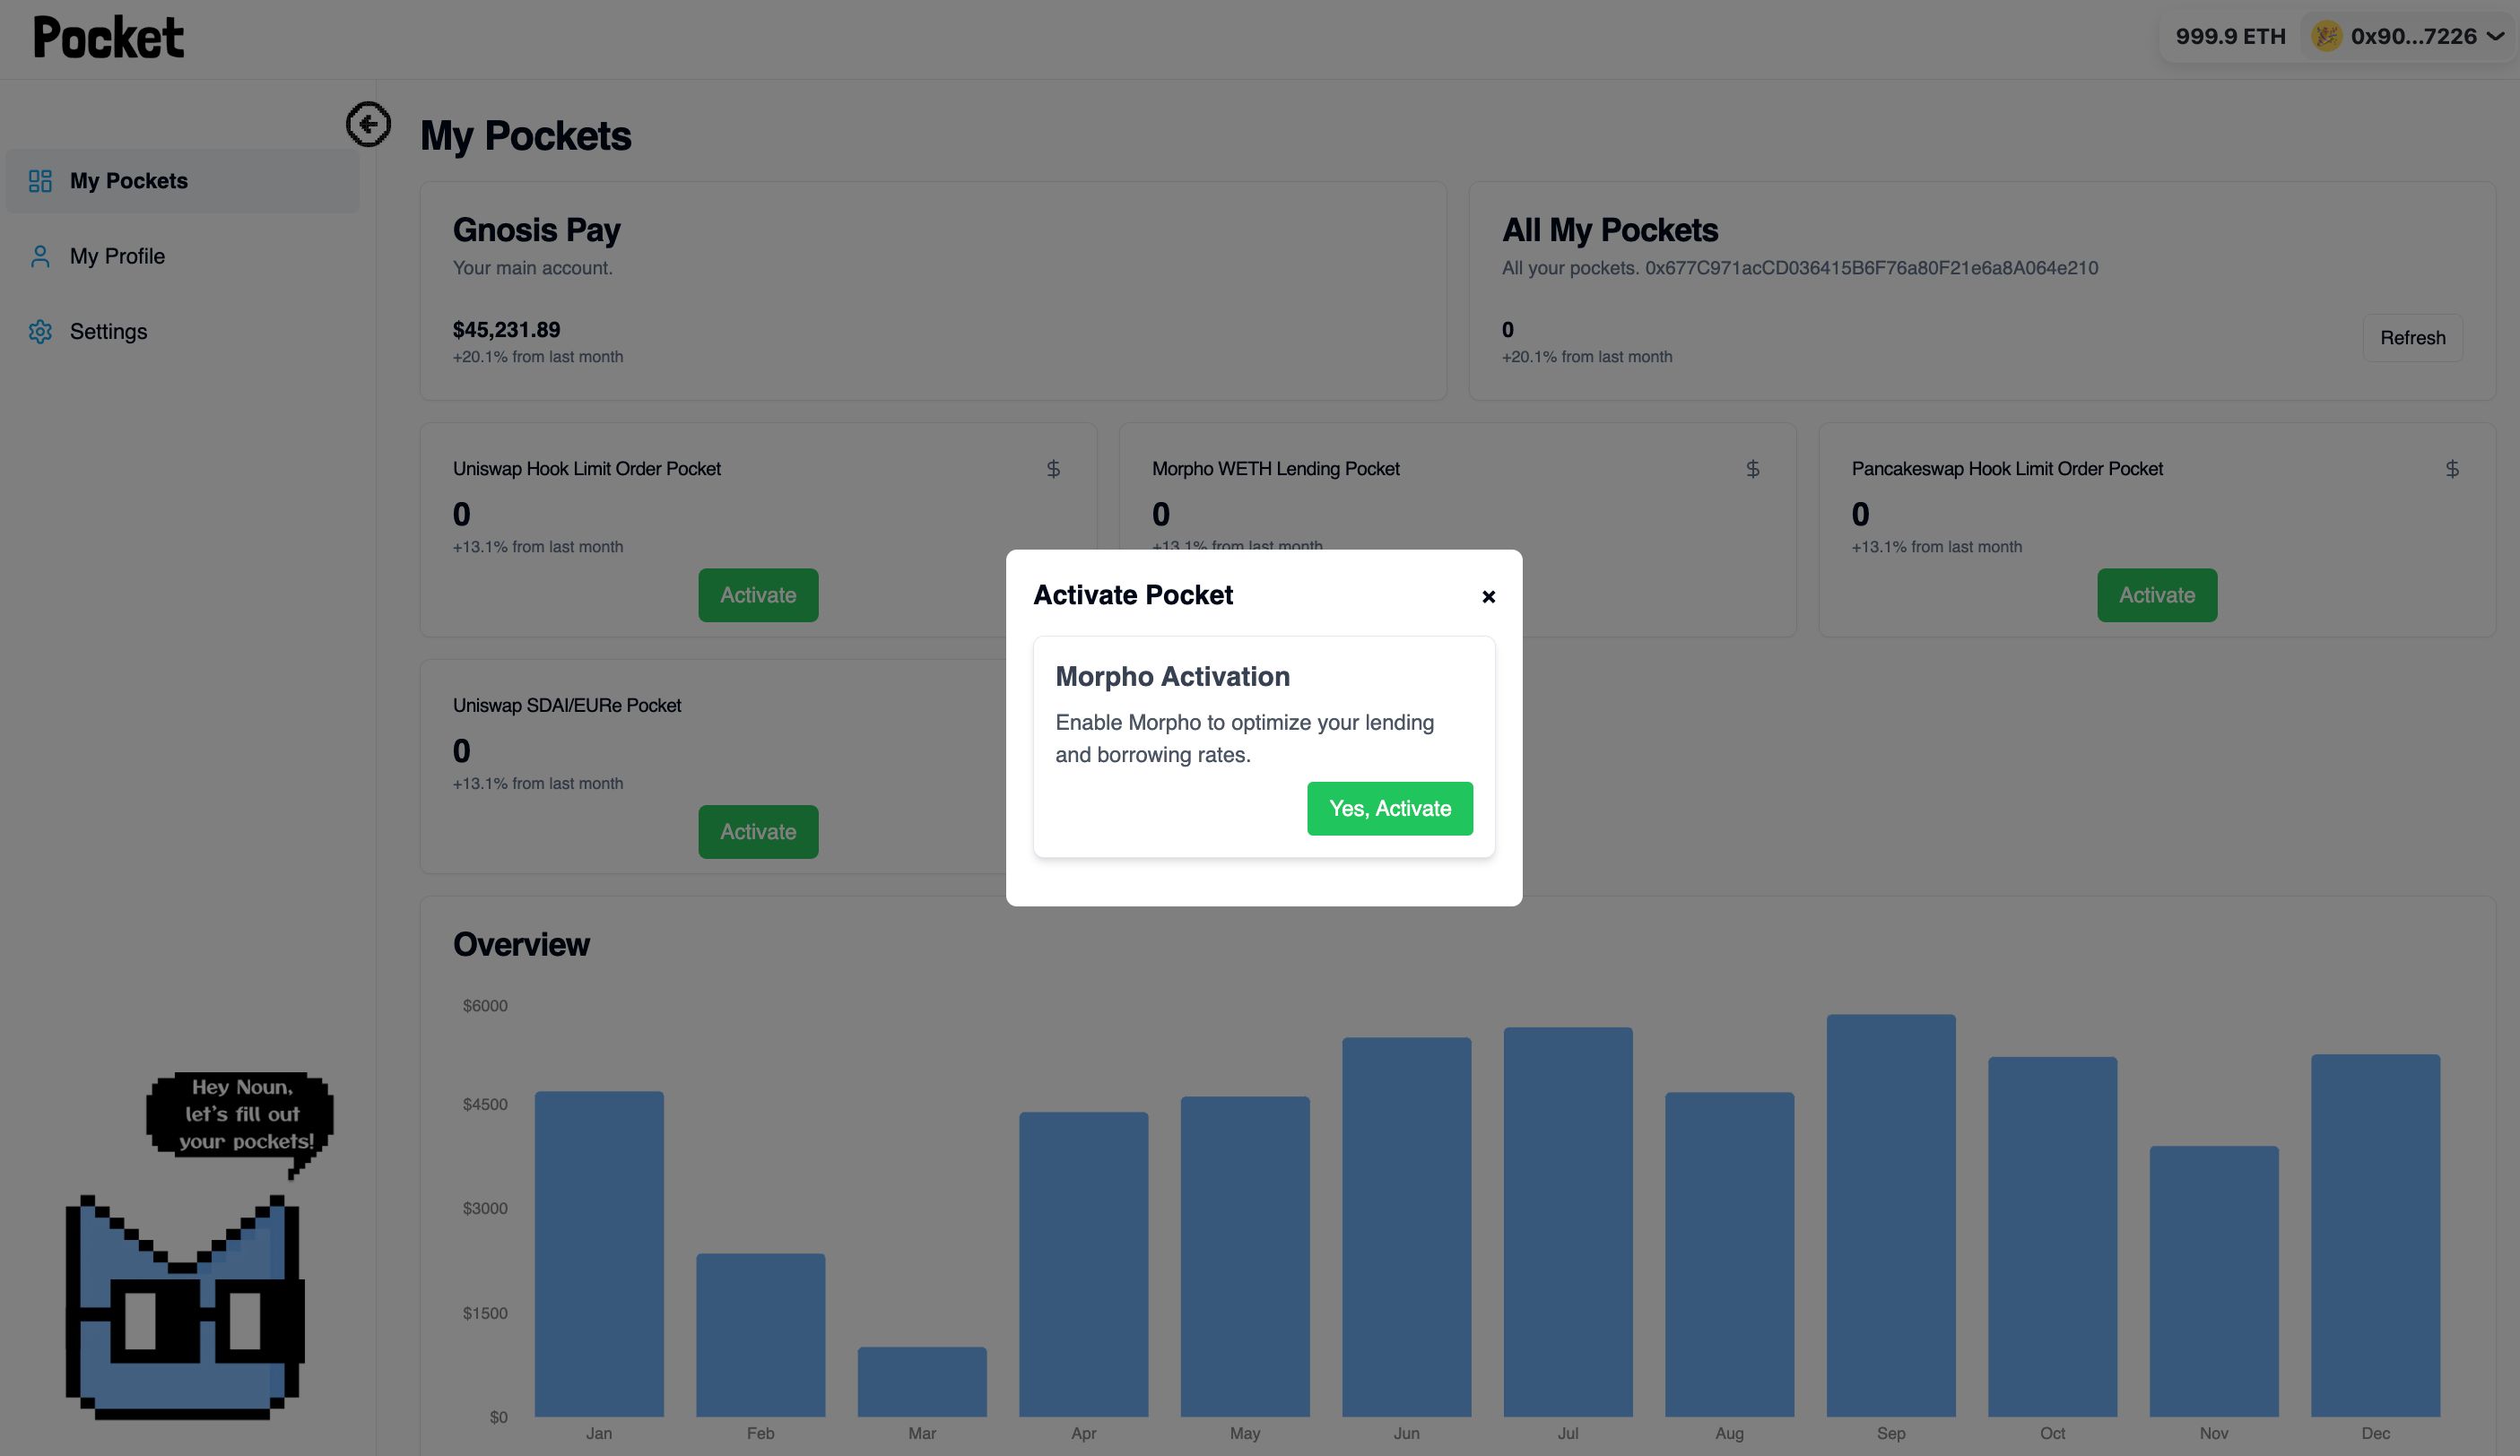
Task: Click the Dec bar in Overview chart
Action: click(2376, 1236)
